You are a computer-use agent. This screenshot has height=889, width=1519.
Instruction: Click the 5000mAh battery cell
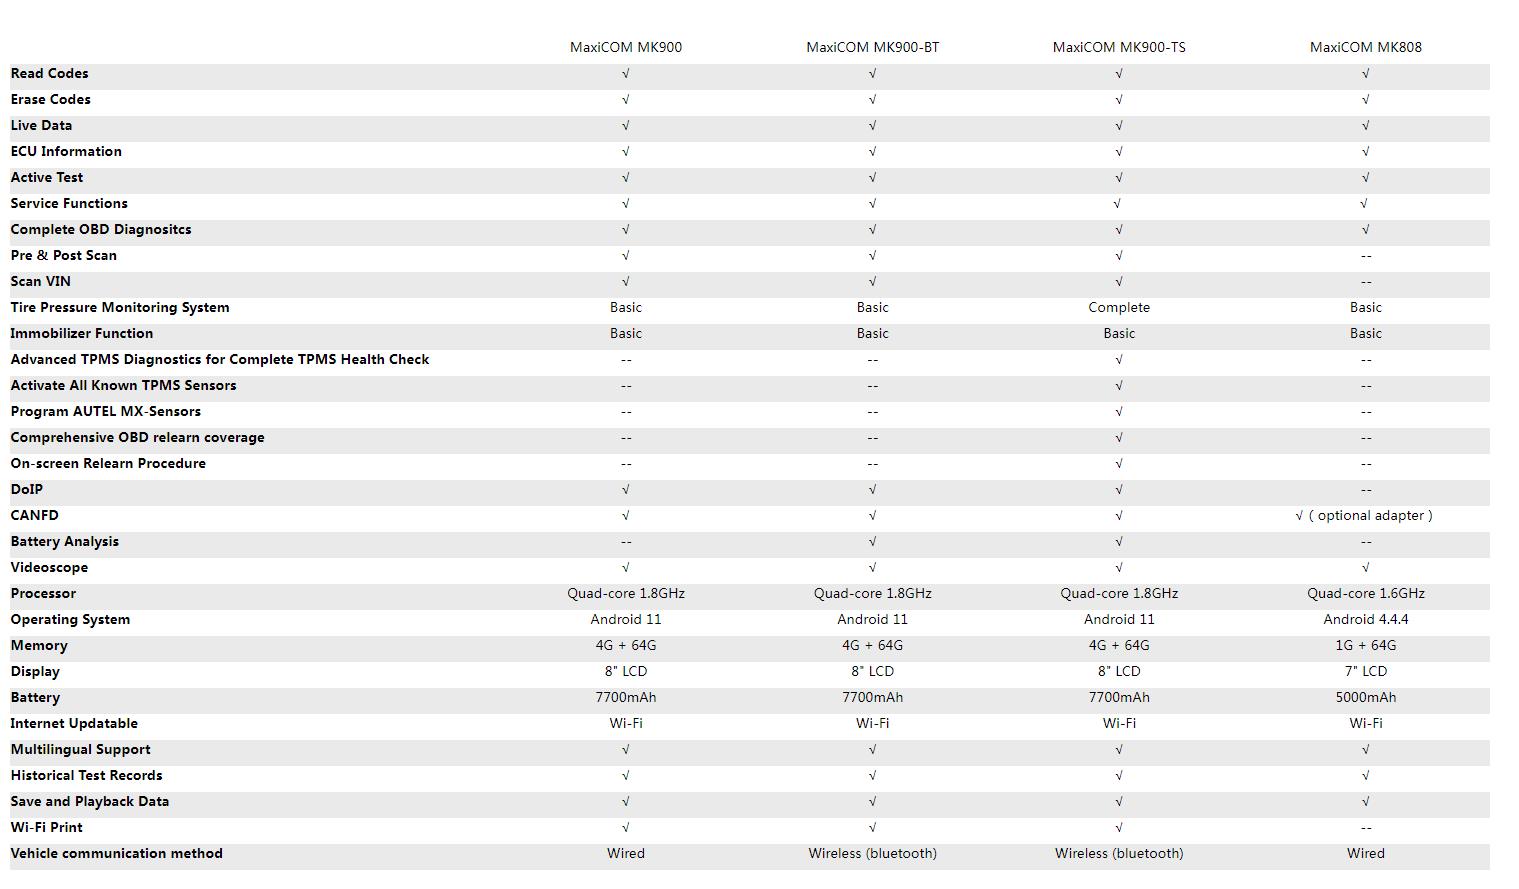[x=1365, y=697]
